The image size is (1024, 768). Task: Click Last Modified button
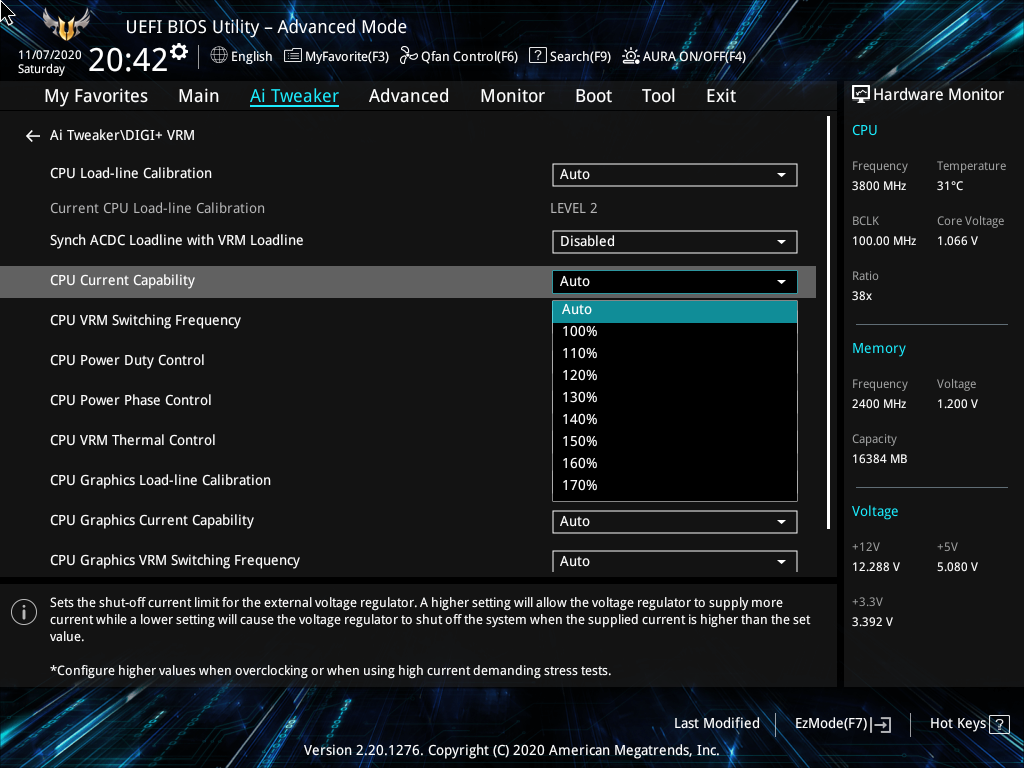pos(716,724)
